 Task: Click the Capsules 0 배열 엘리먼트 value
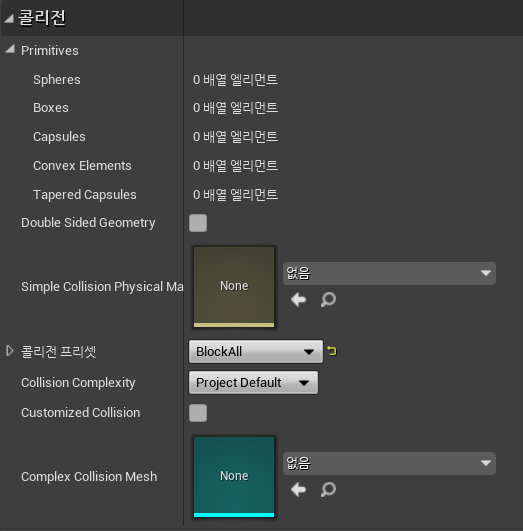coord(235,137)
